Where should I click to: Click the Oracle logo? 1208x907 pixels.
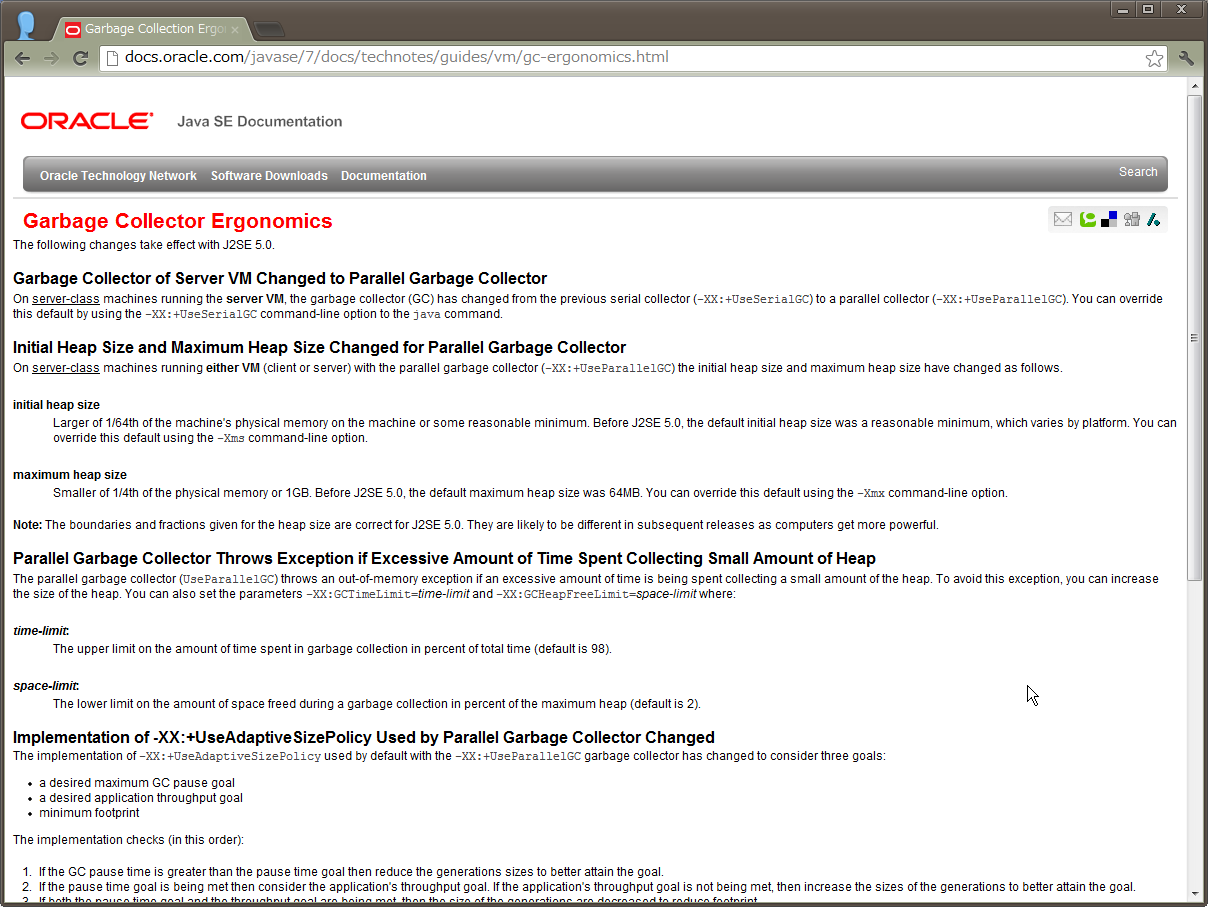tap(87, 121)
